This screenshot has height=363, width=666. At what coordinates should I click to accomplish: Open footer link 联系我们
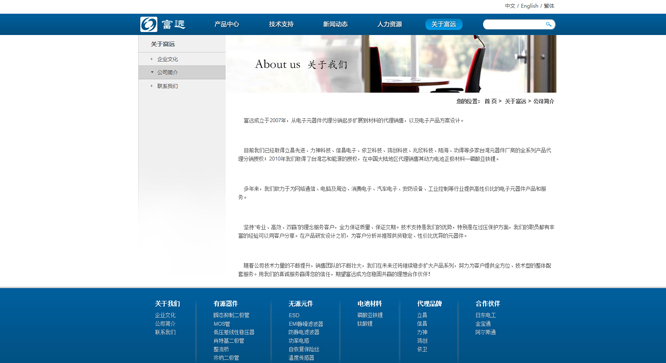pyautogui.click(x=165, y=332)
